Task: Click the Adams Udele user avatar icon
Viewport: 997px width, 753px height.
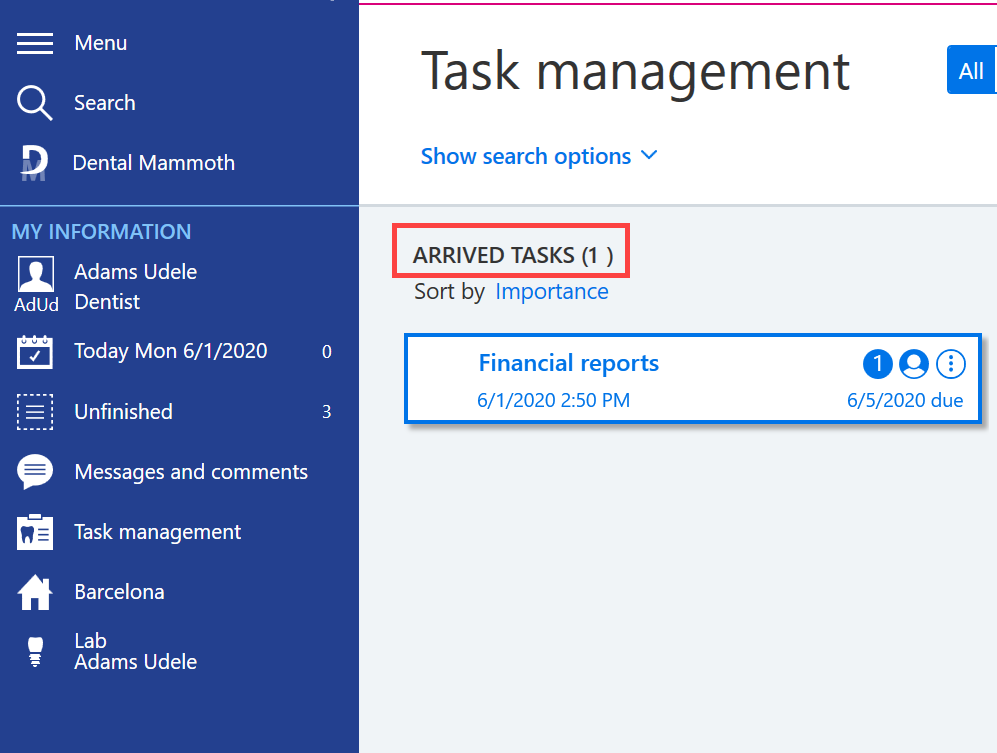Action: (x=36, y=274)
